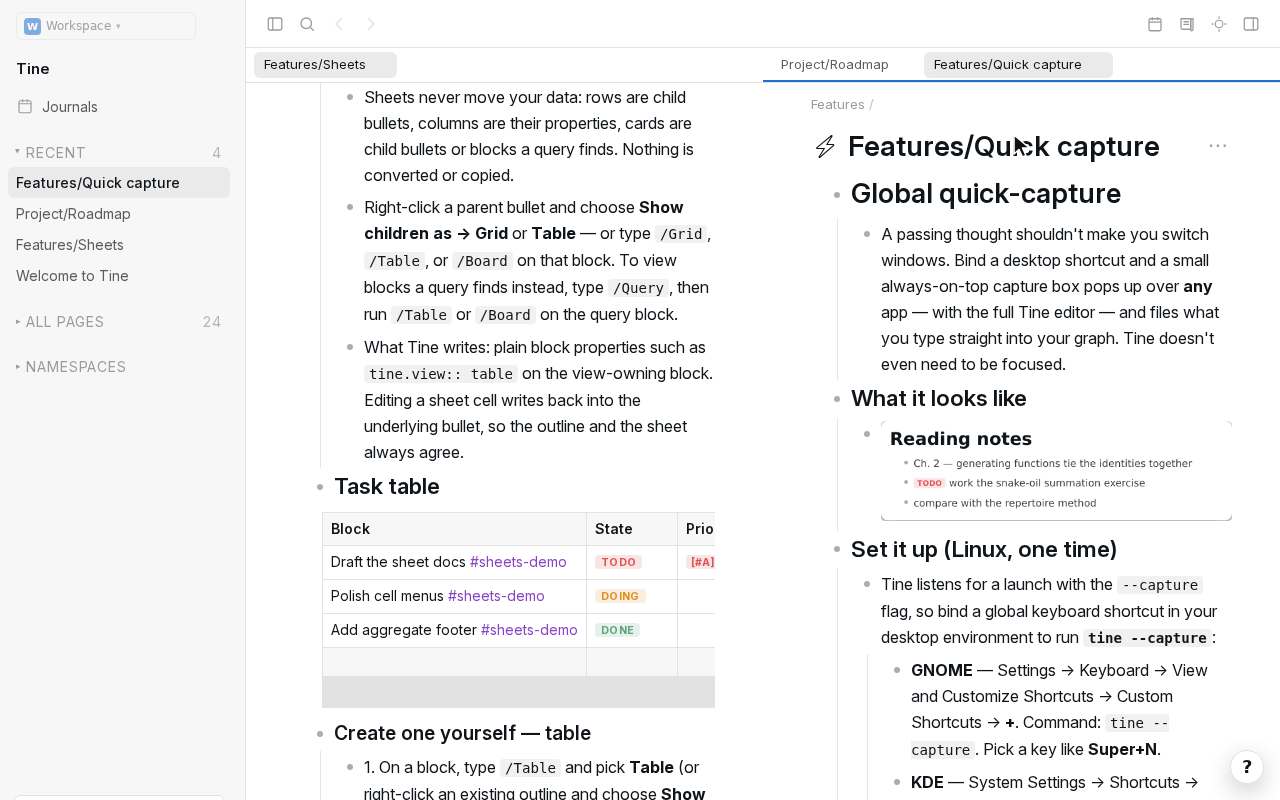1280x800 pixels.
Task: Open Project/Roadmap from recent list
Action: click(119, 214)
